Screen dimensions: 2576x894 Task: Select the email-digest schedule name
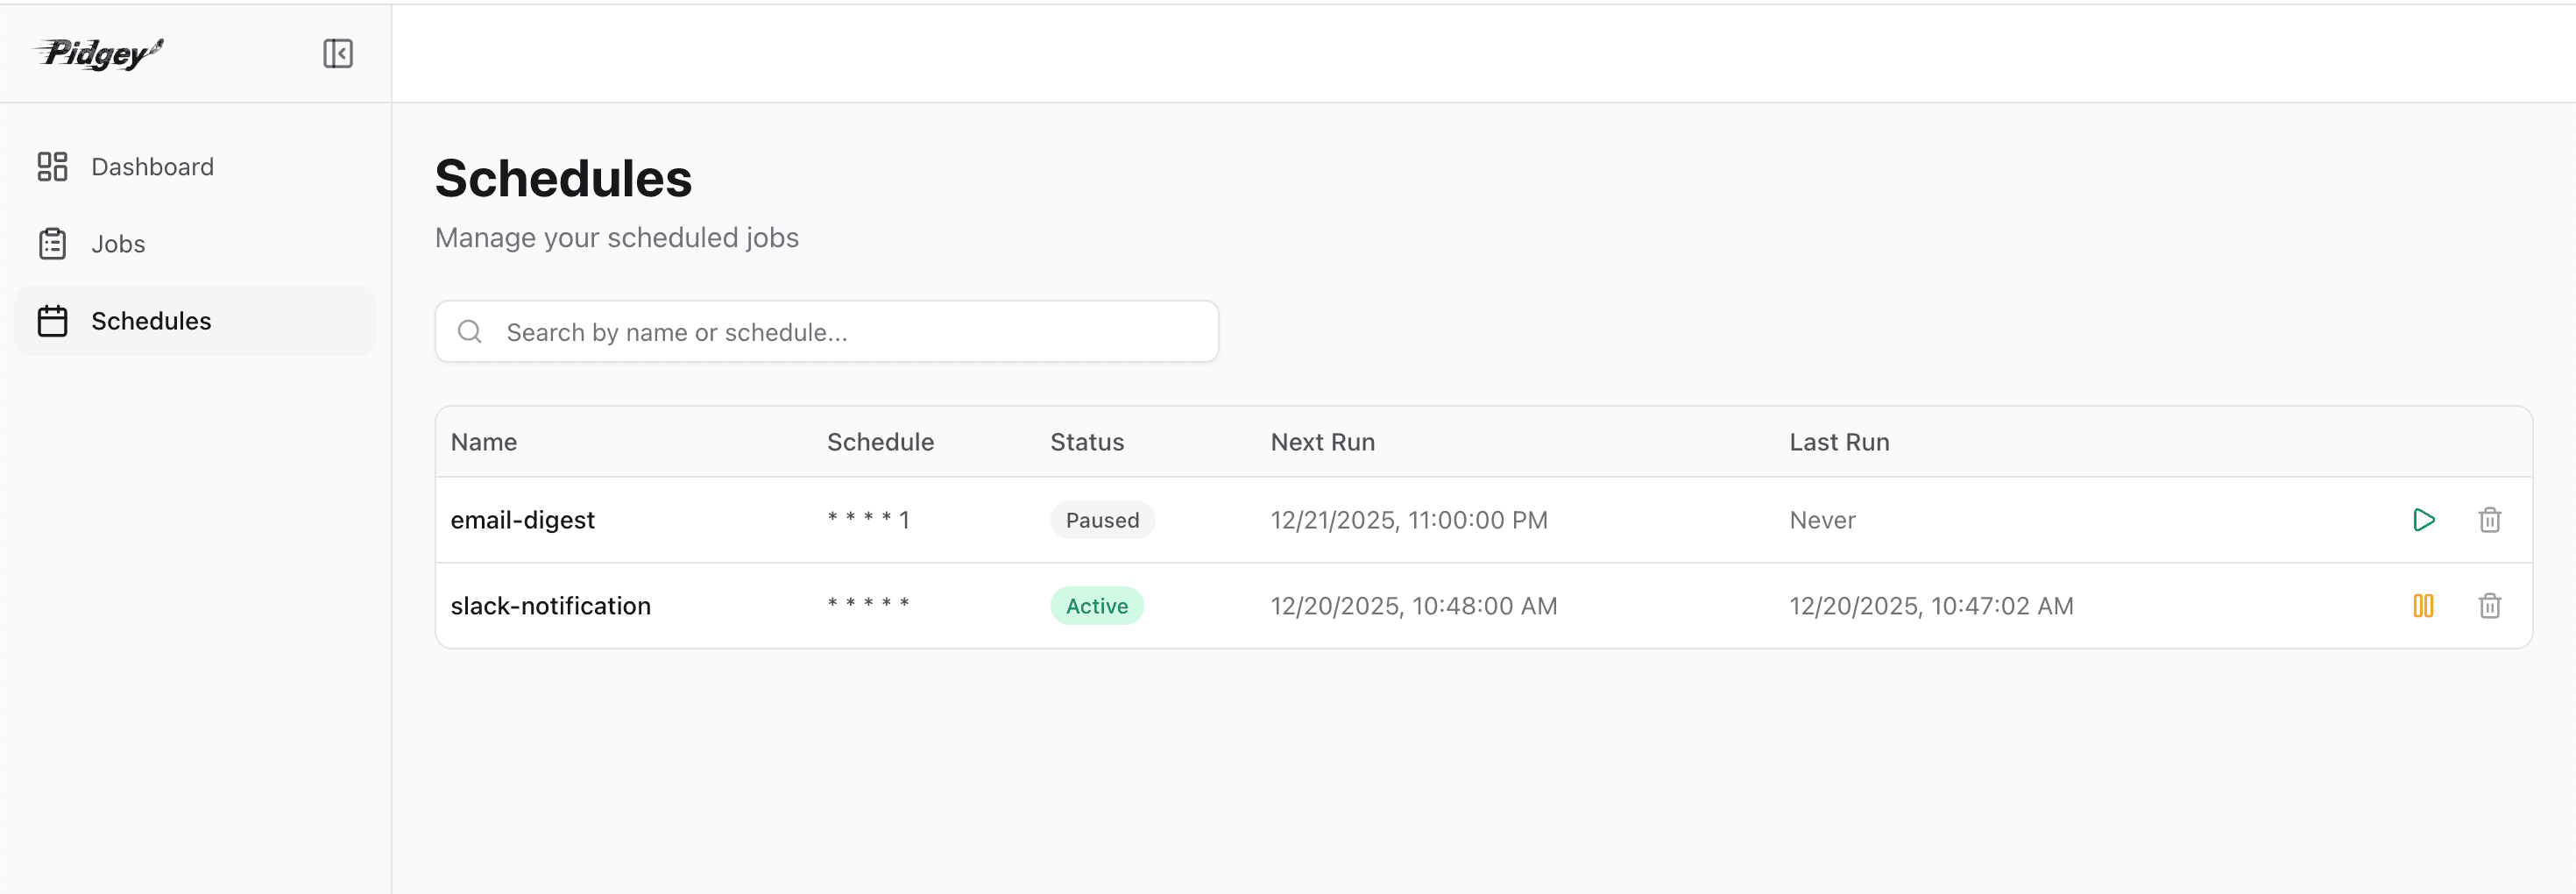tap(522, 519)
